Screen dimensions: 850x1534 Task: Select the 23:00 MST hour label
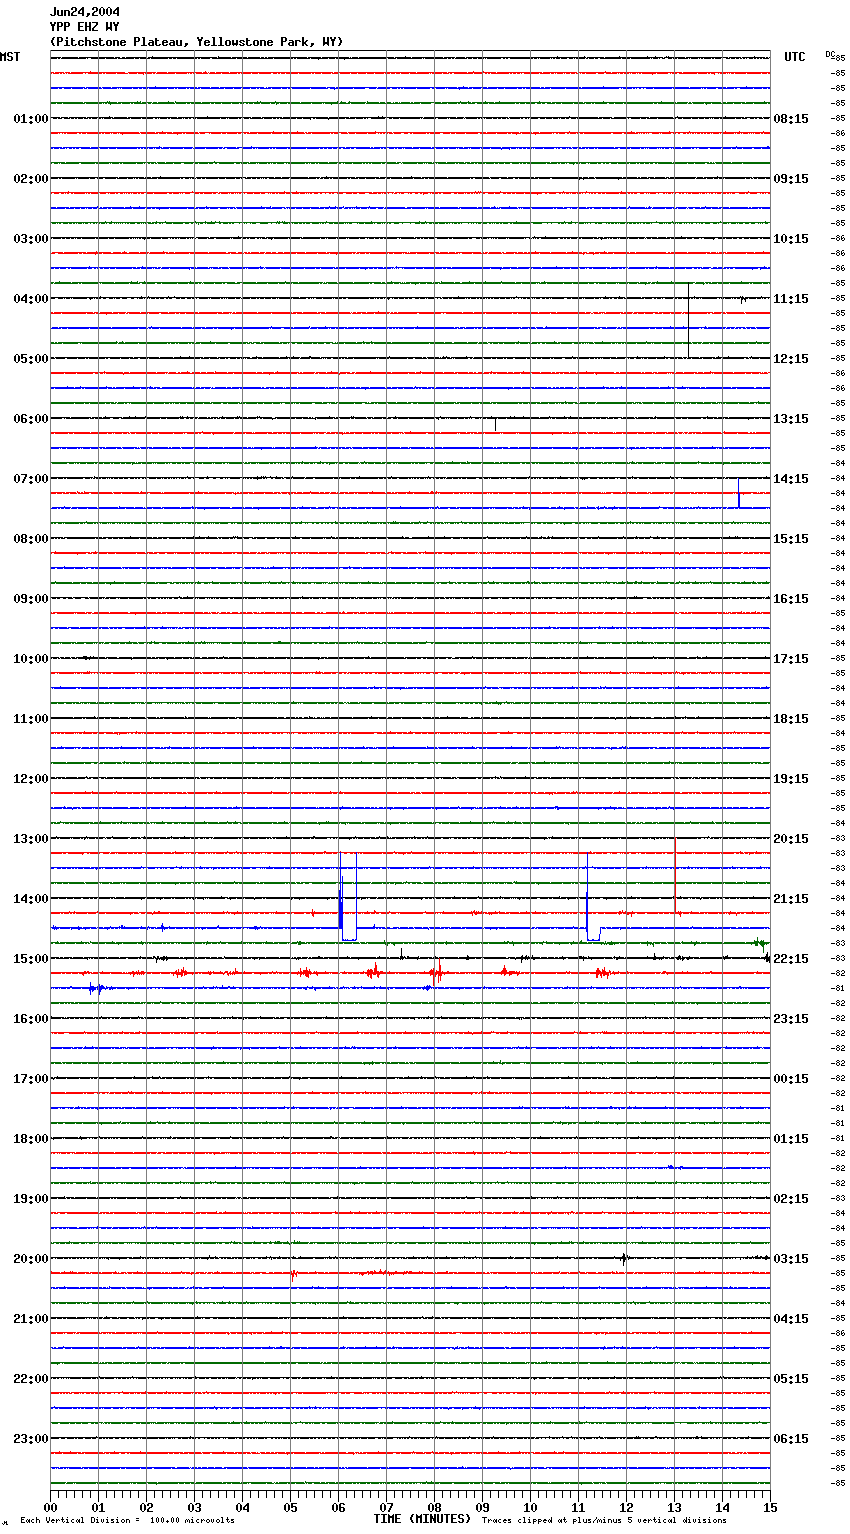pos(31,1439)
